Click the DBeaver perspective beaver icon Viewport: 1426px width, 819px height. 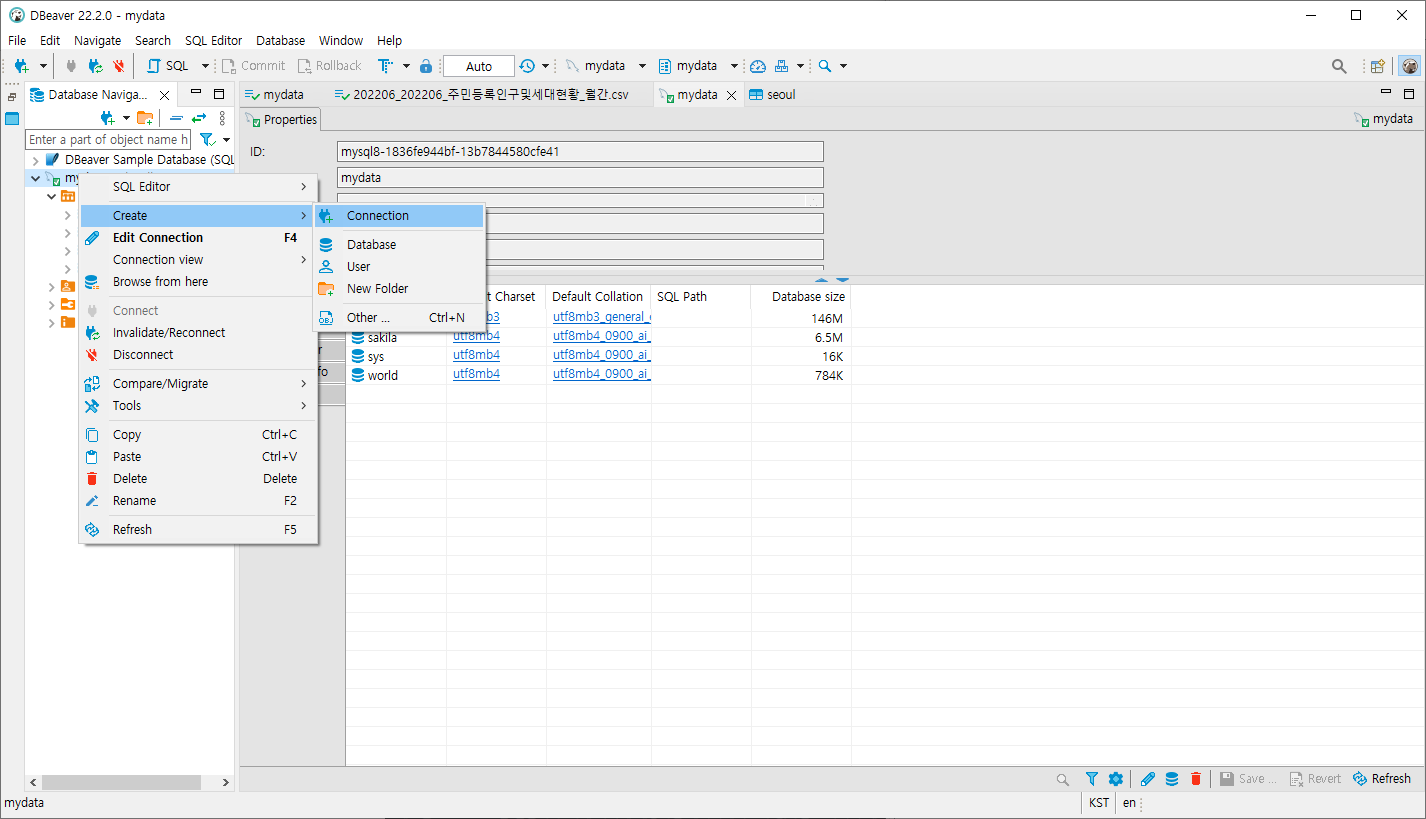tap(1409, 66)
